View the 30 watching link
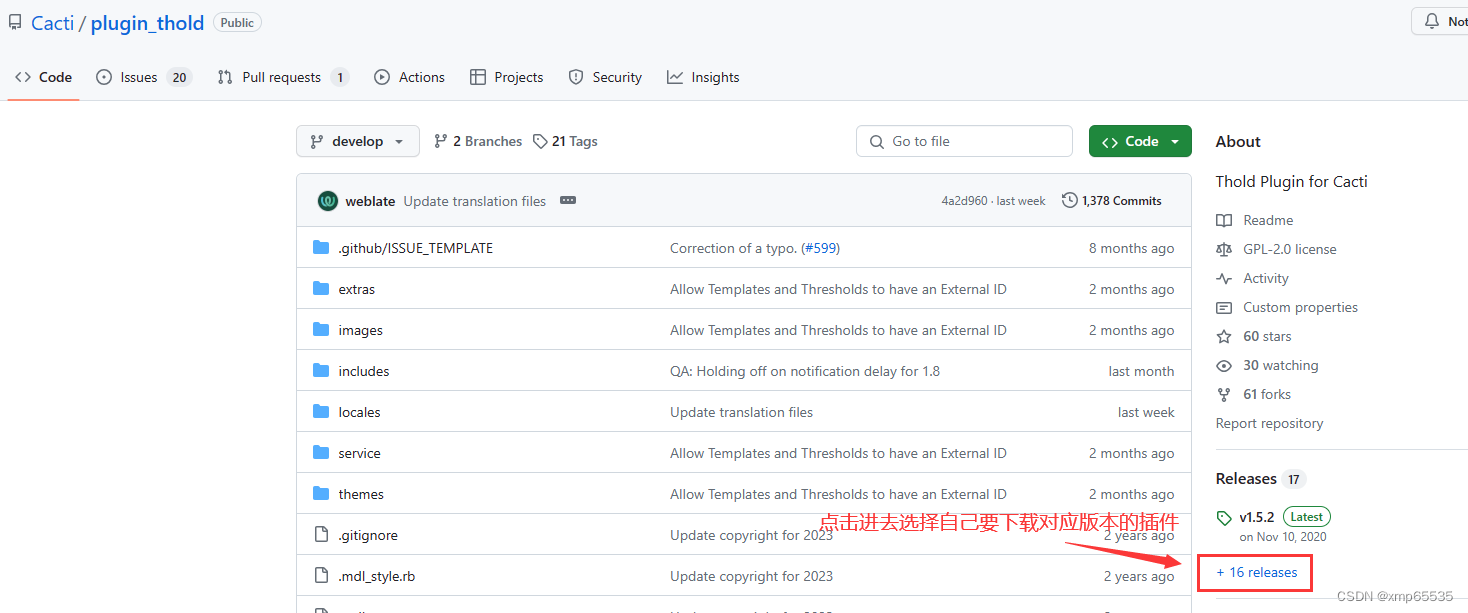This screenshot has width=1468, height=613. (1281, 365)
